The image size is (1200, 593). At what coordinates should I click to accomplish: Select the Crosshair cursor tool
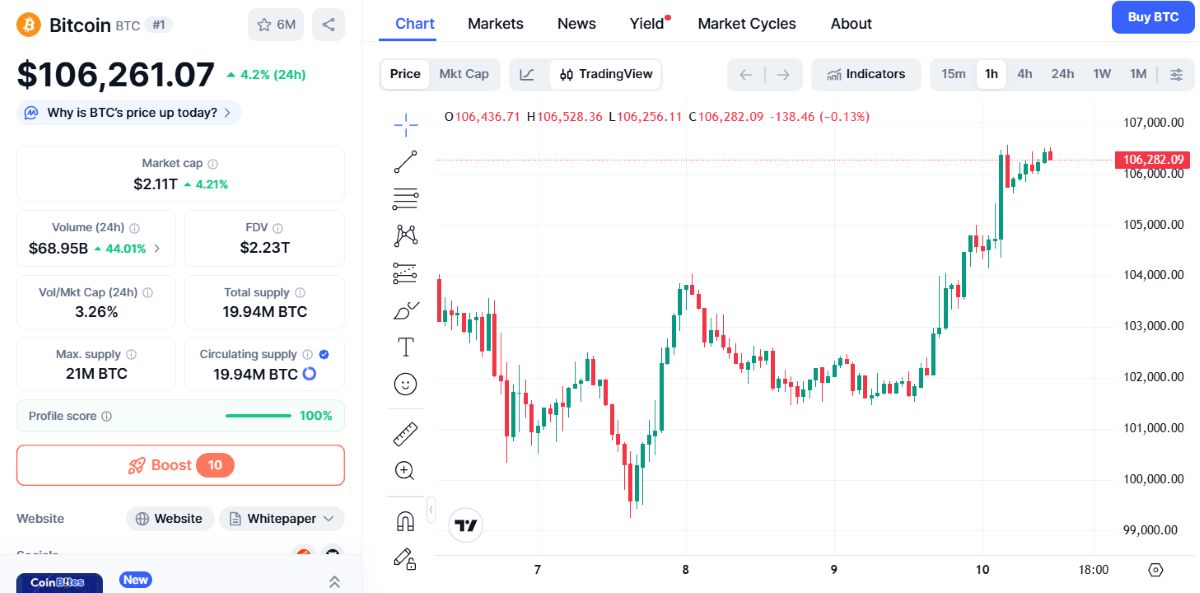[x=405, y=124]
